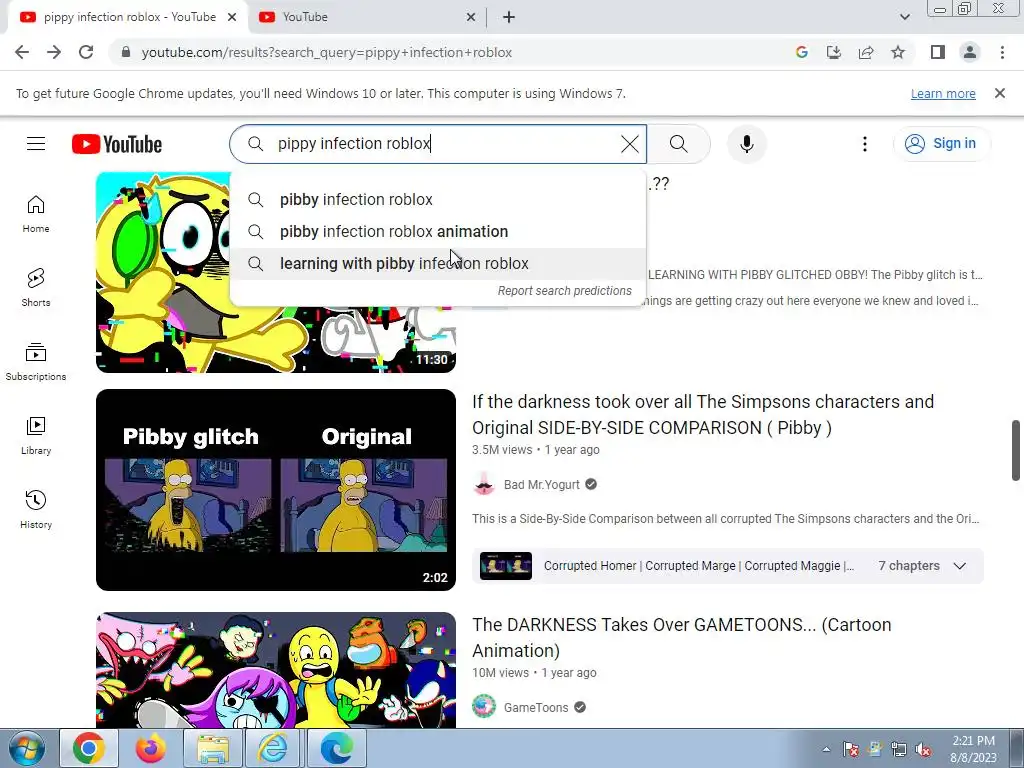Open Windows Explorer from taskbar
Viewport: 1024px width, 768px height.
tap(213, 748)
